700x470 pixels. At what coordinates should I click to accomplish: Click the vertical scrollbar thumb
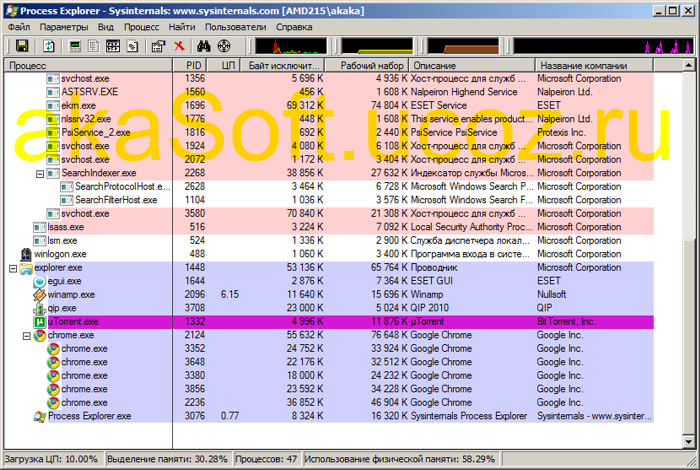688,337
